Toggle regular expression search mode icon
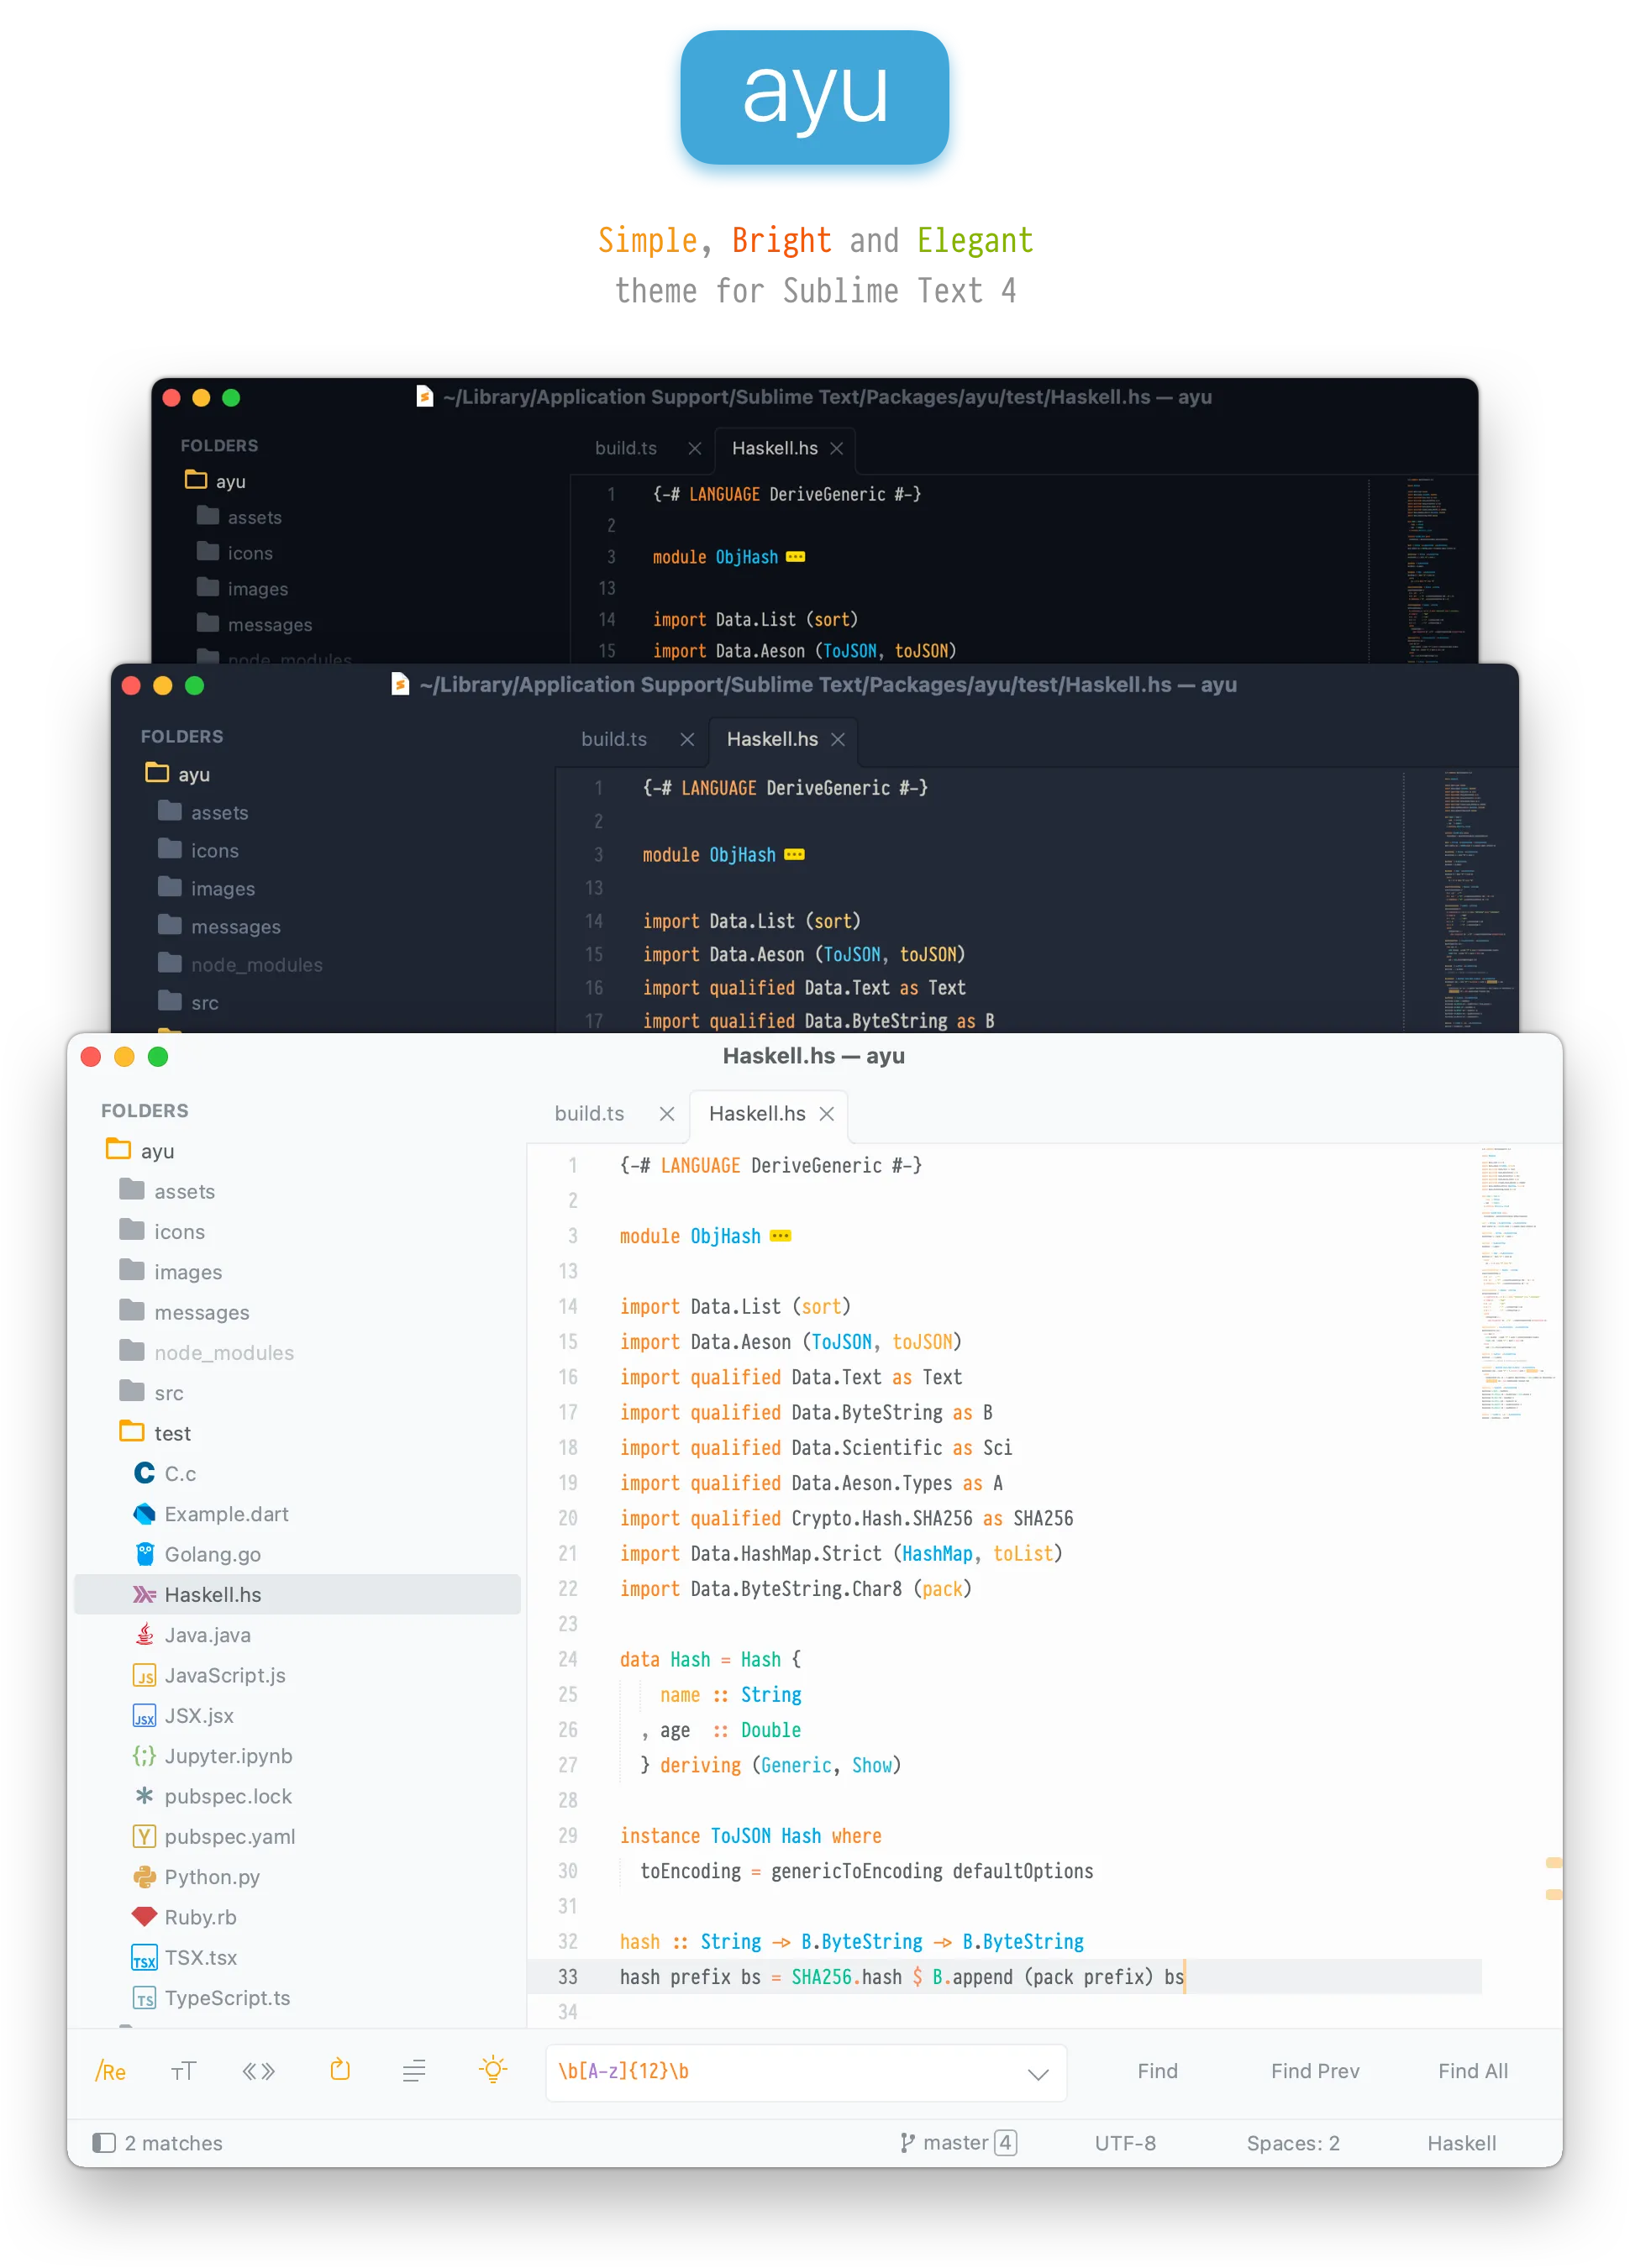The width and height of the screenshot is (1630, 2268). pos(110,2071)
